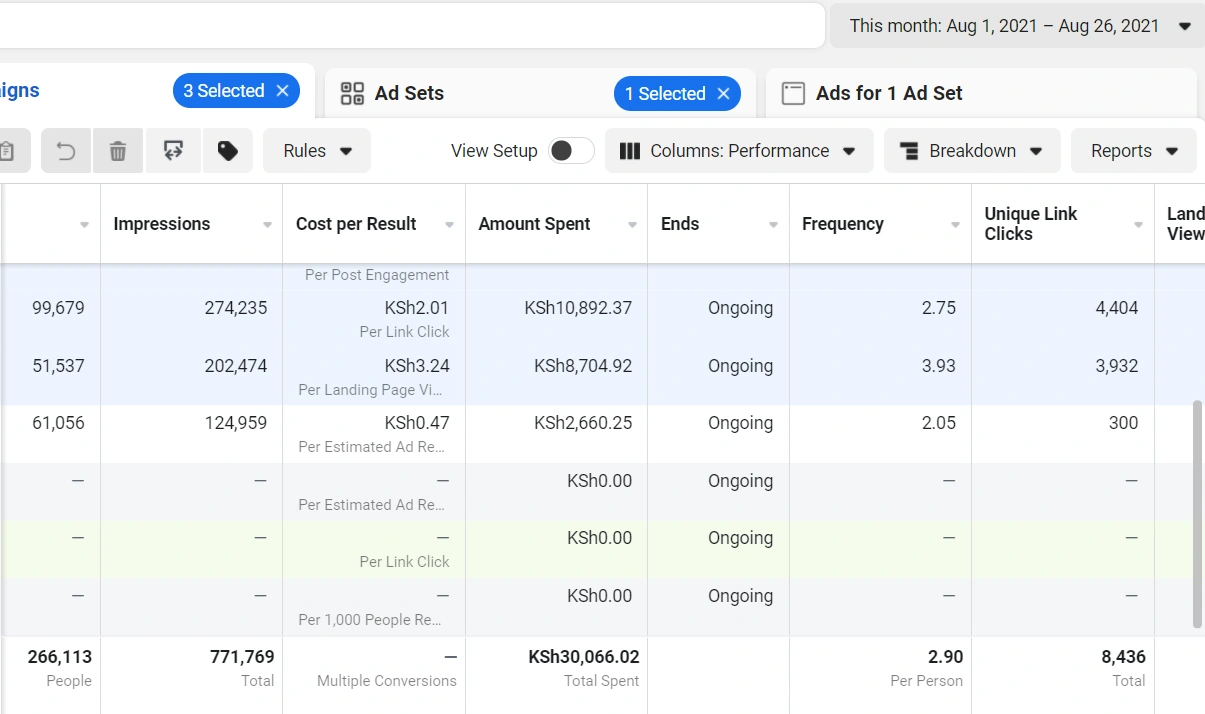
Task: Open Unique Link Clicks column arrow
Action: tap(1138, 225)
